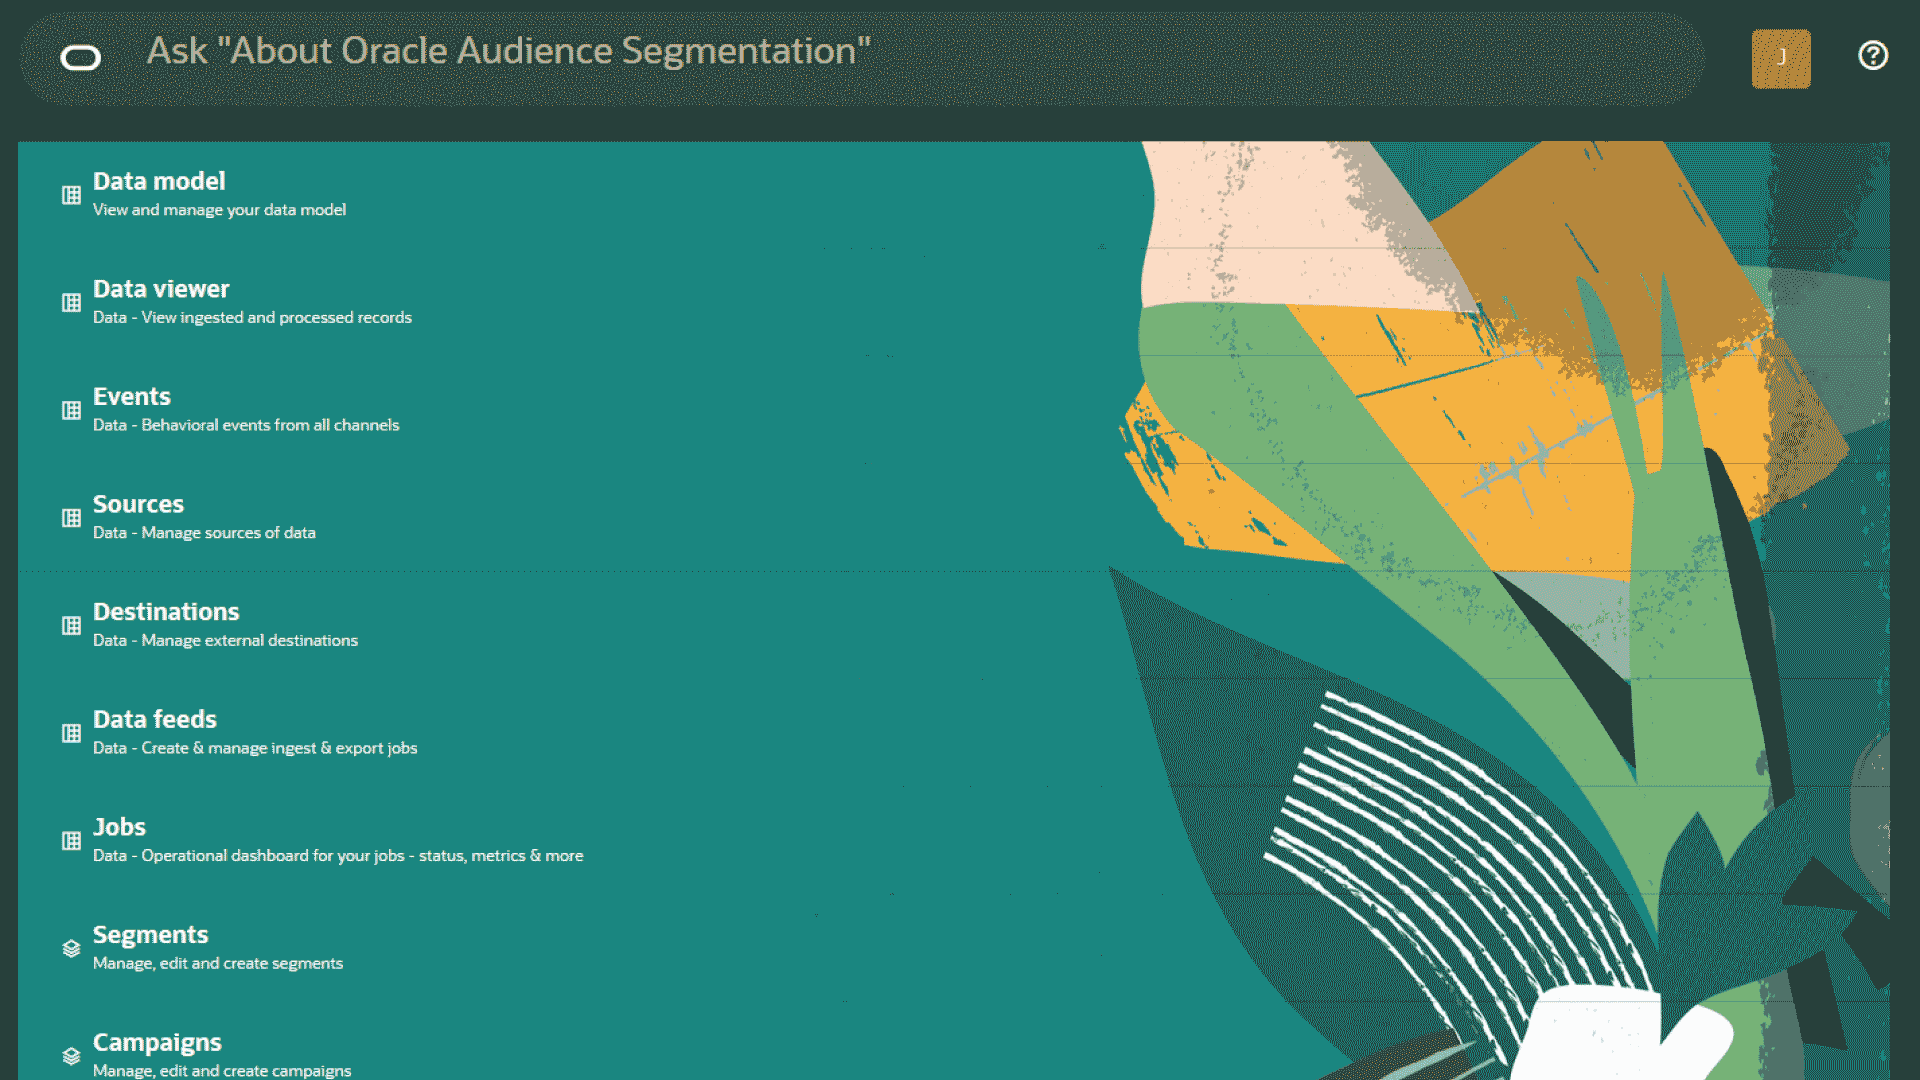Click 'Manage, edit and create campaigns' text
This screenshot has width=1920, height=1080.
(x=222, y=1071)
